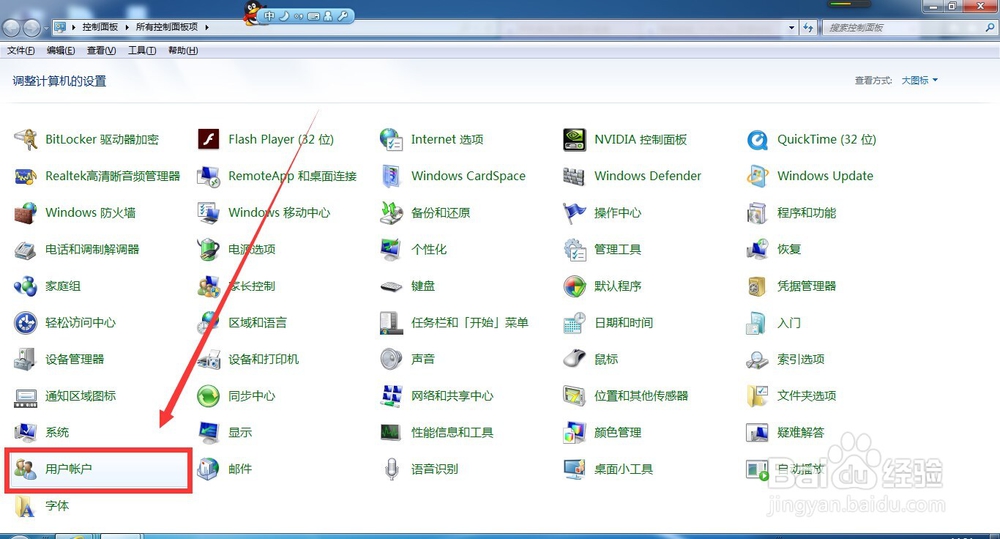Click the 同步中心 green icon

pos(209,396)
